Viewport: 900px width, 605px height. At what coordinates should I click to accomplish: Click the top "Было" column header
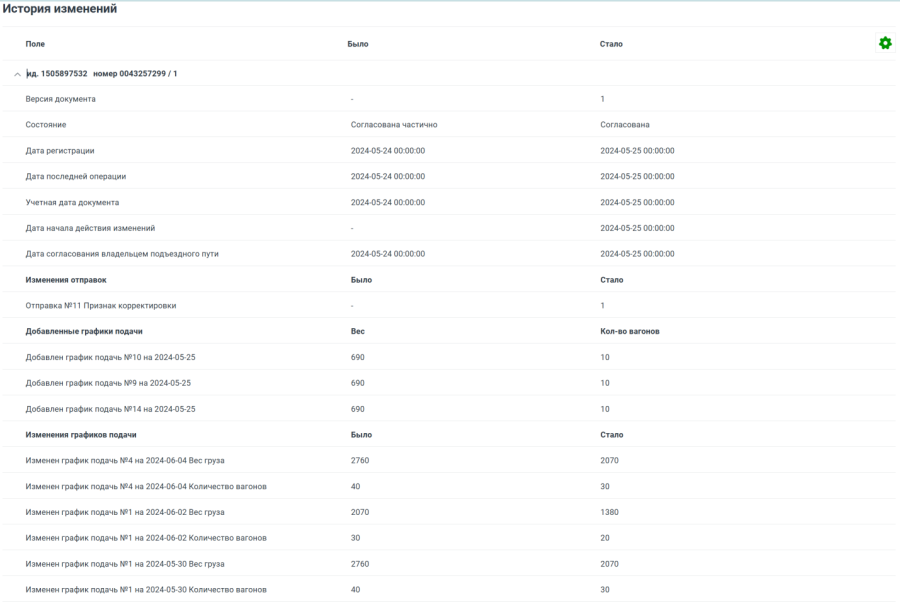coord(359,44)
